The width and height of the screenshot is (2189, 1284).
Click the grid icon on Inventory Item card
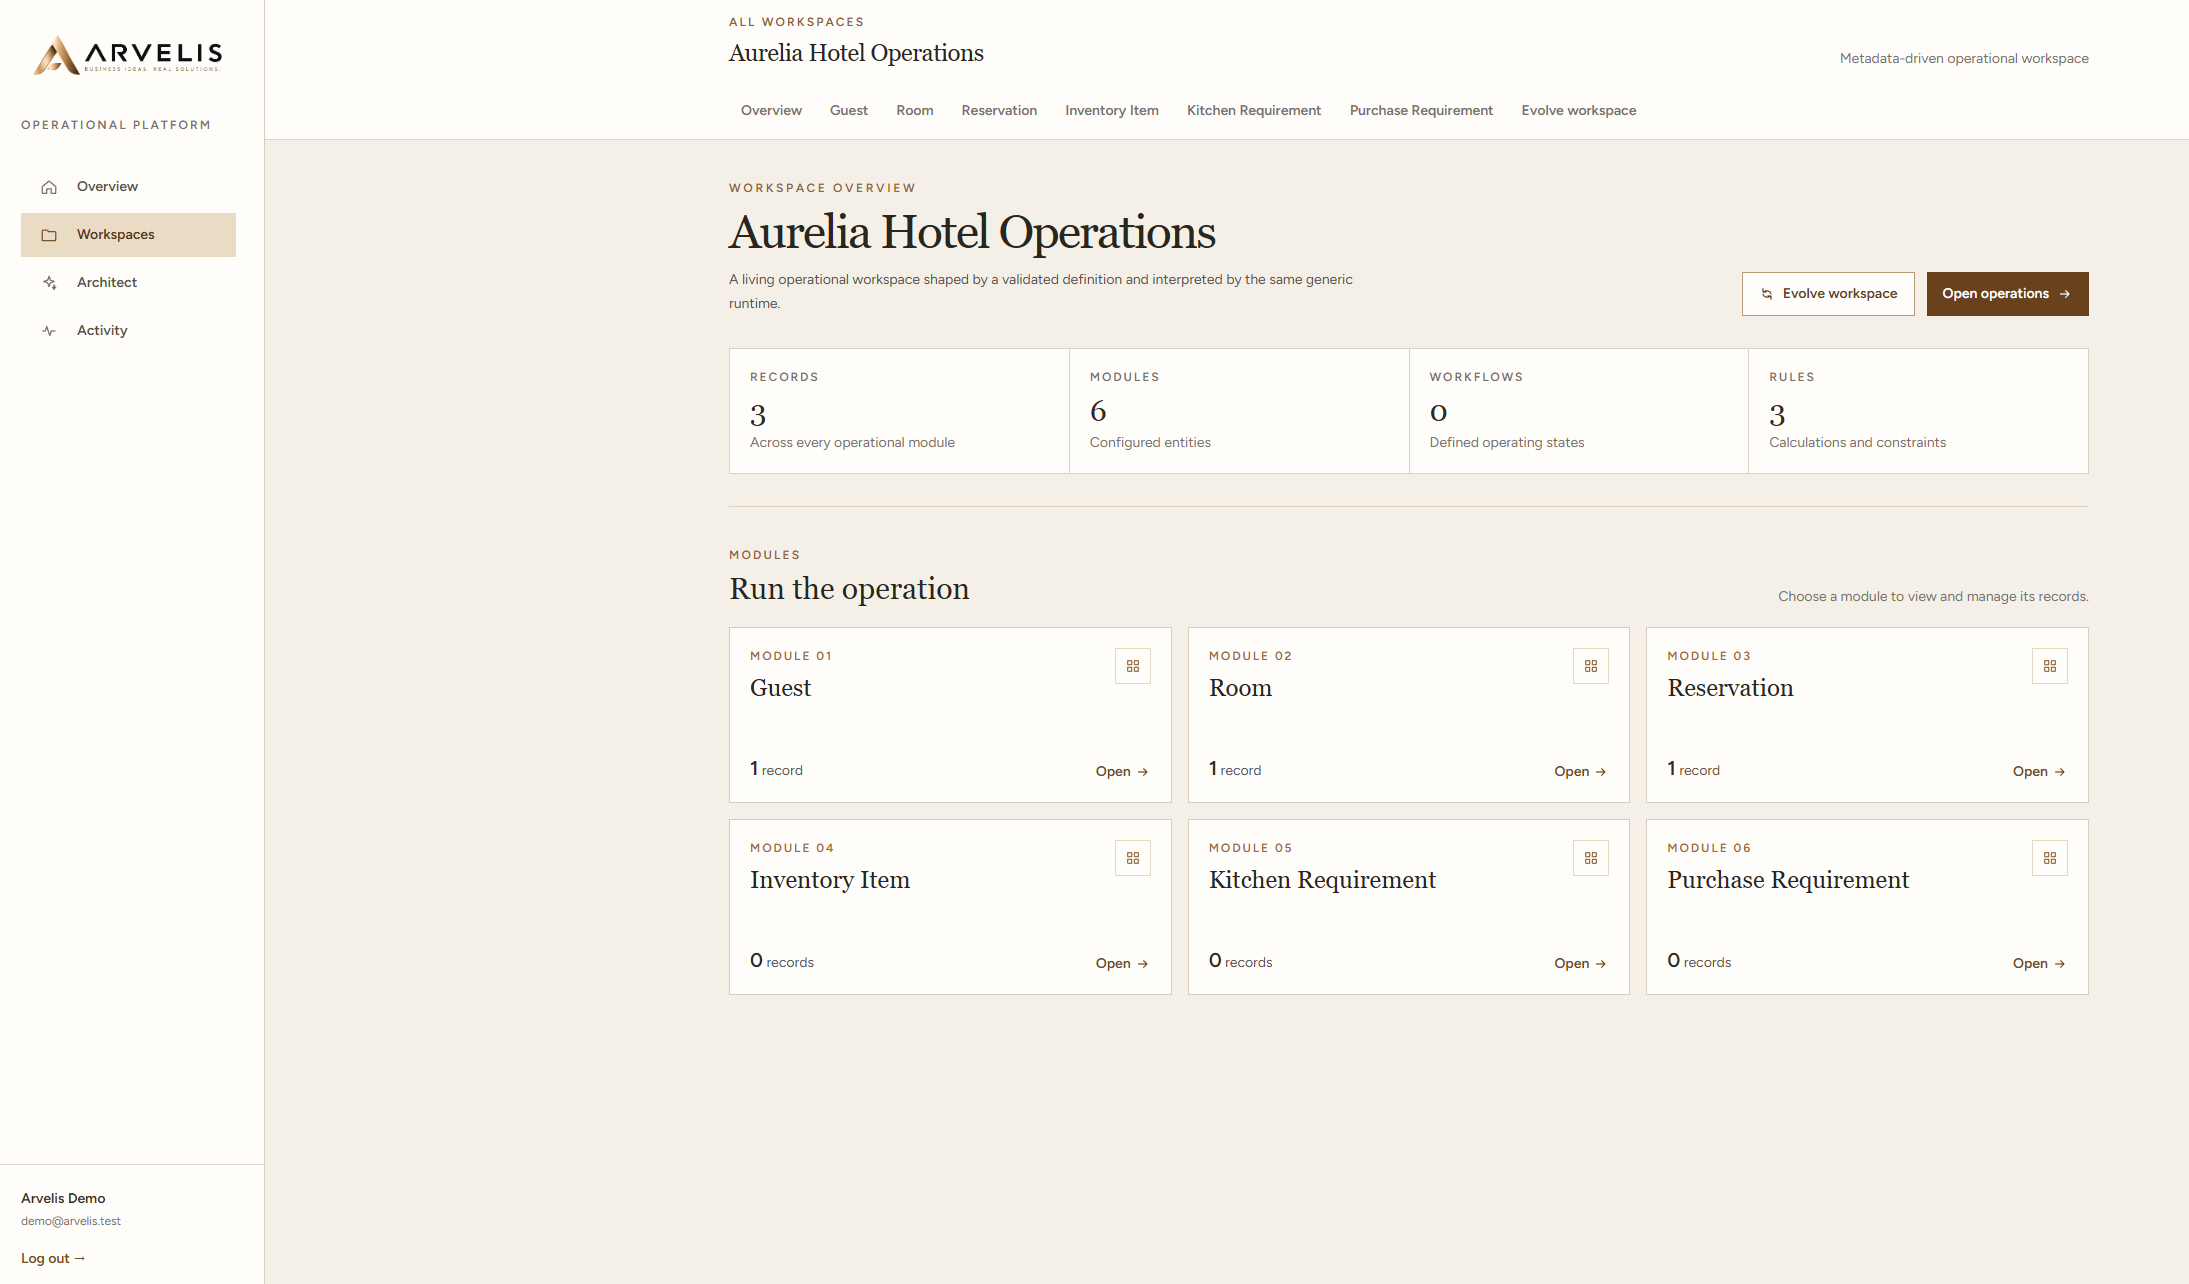coord(1133,858)
